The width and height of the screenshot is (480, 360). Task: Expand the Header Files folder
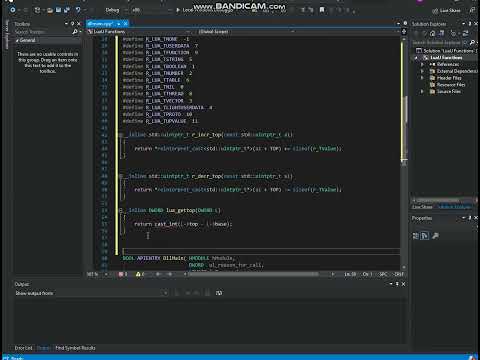(x=422, y=78)
